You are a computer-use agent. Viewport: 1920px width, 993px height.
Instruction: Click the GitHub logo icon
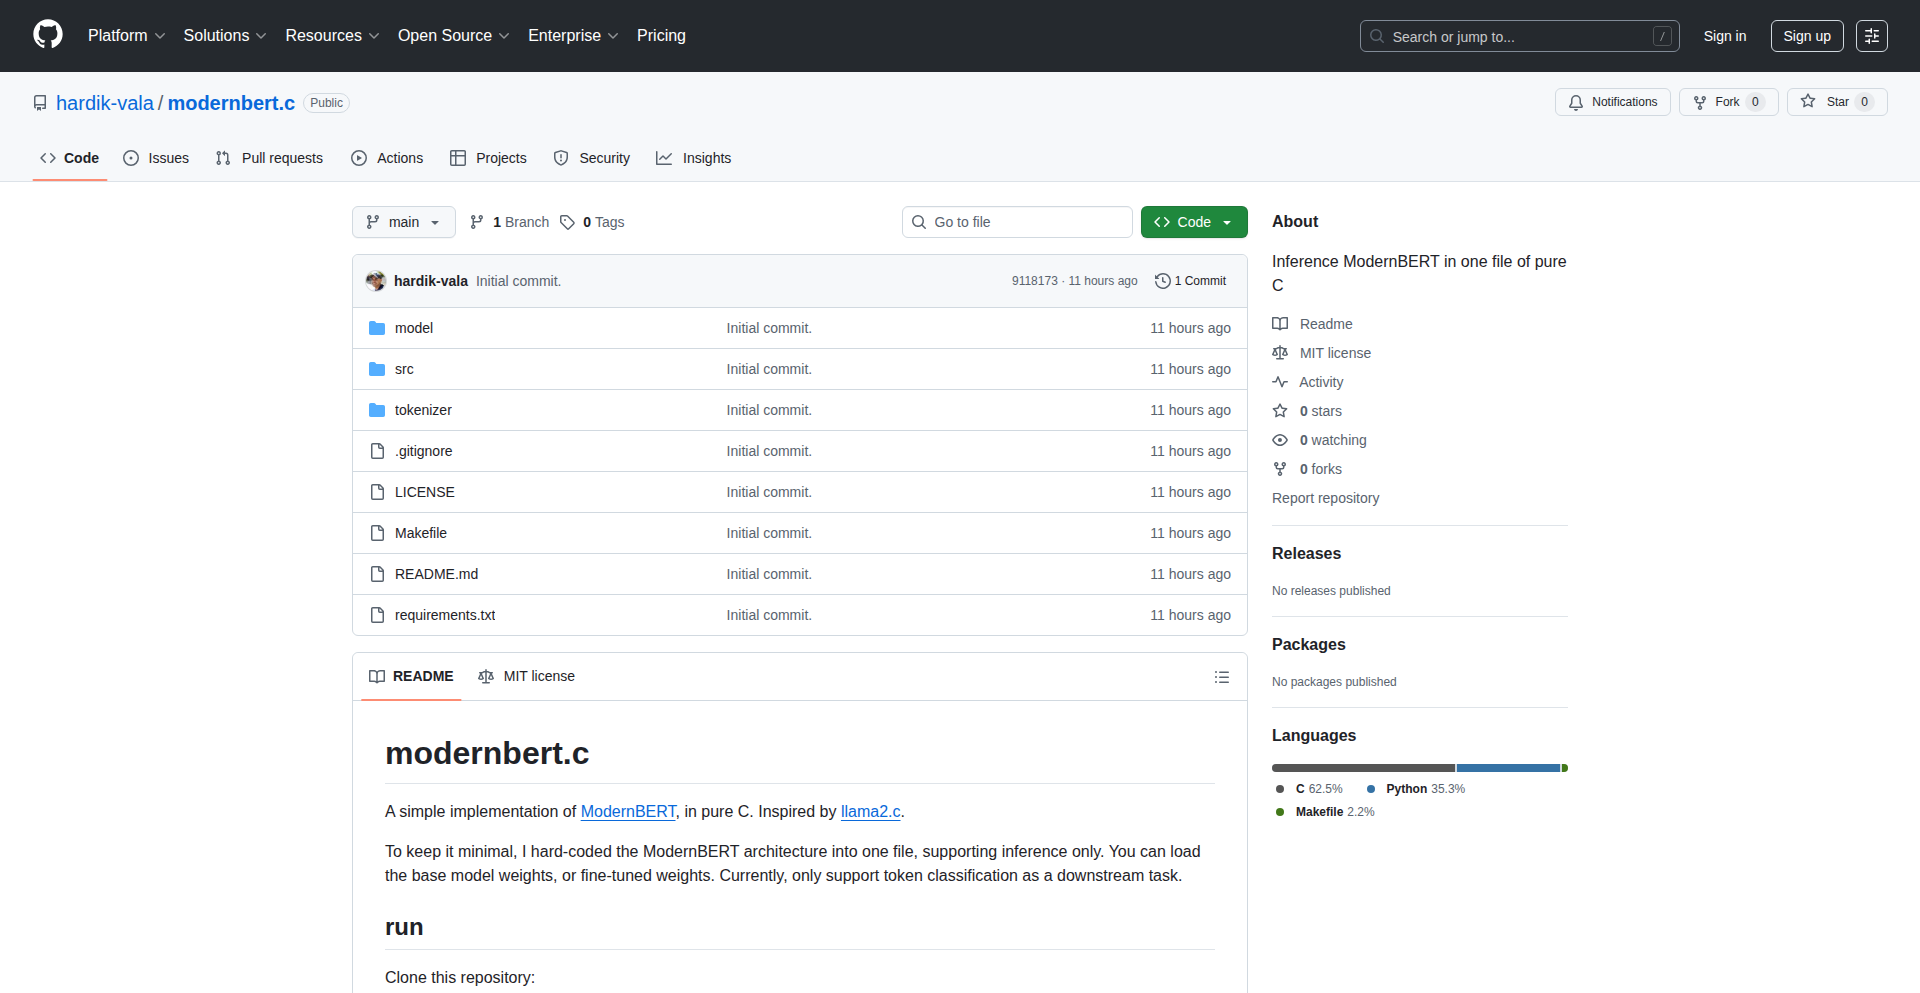48,35
